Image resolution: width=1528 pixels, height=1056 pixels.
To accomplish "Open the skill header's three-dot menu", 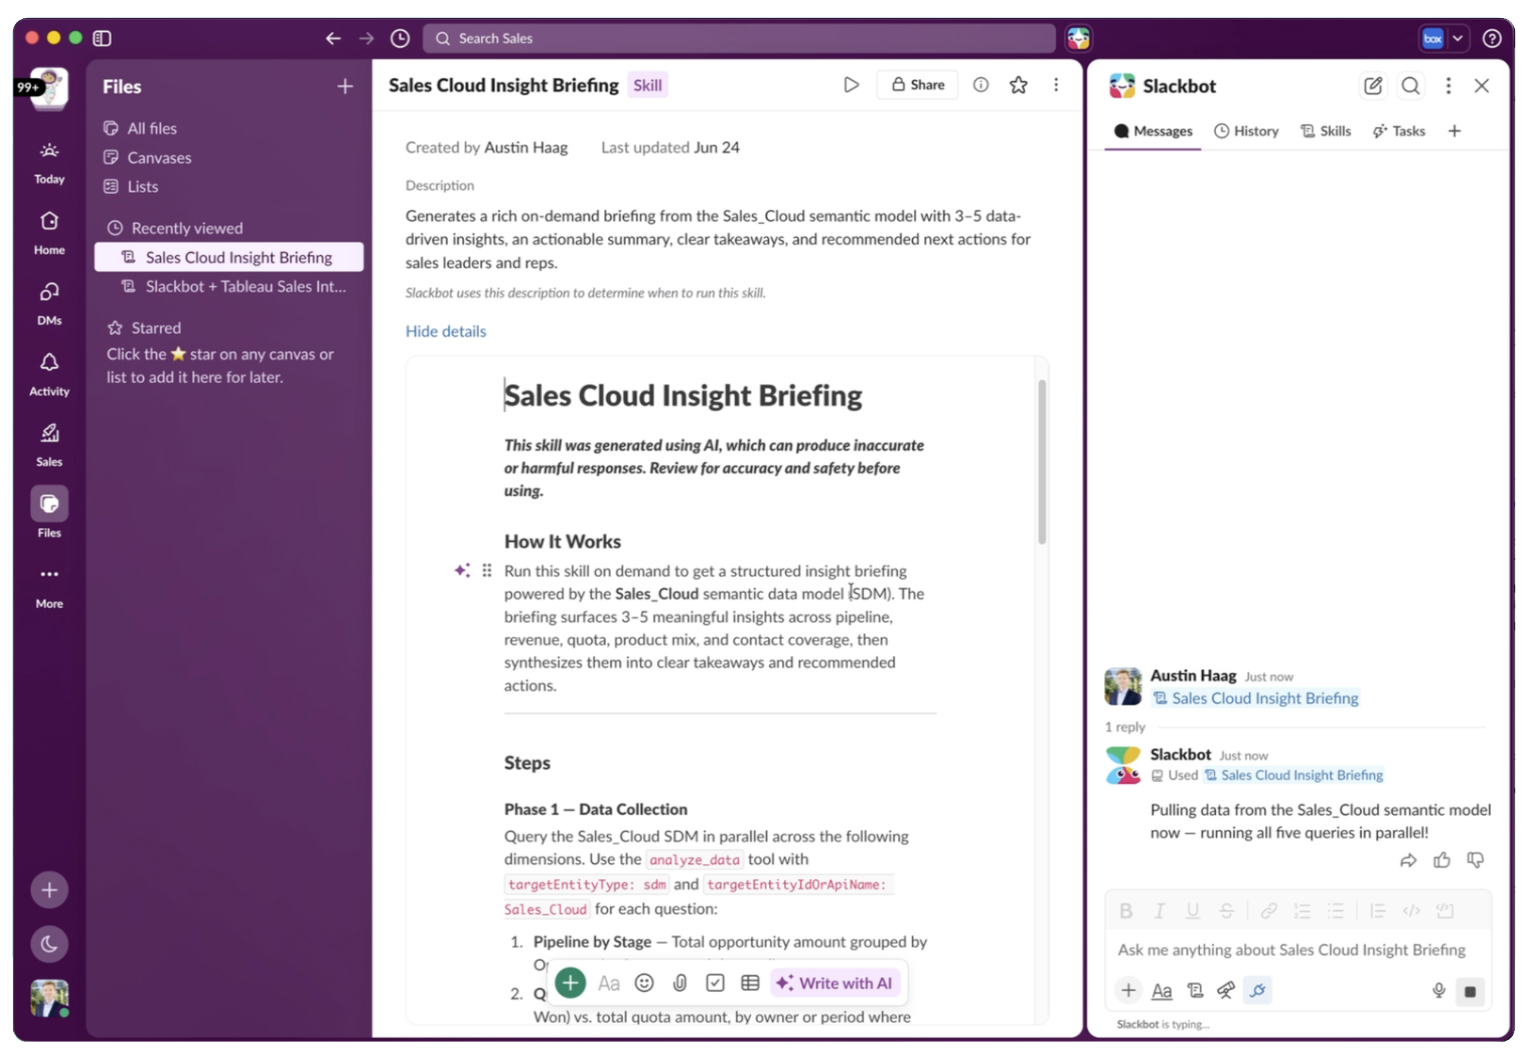I will coord(1056,85).
